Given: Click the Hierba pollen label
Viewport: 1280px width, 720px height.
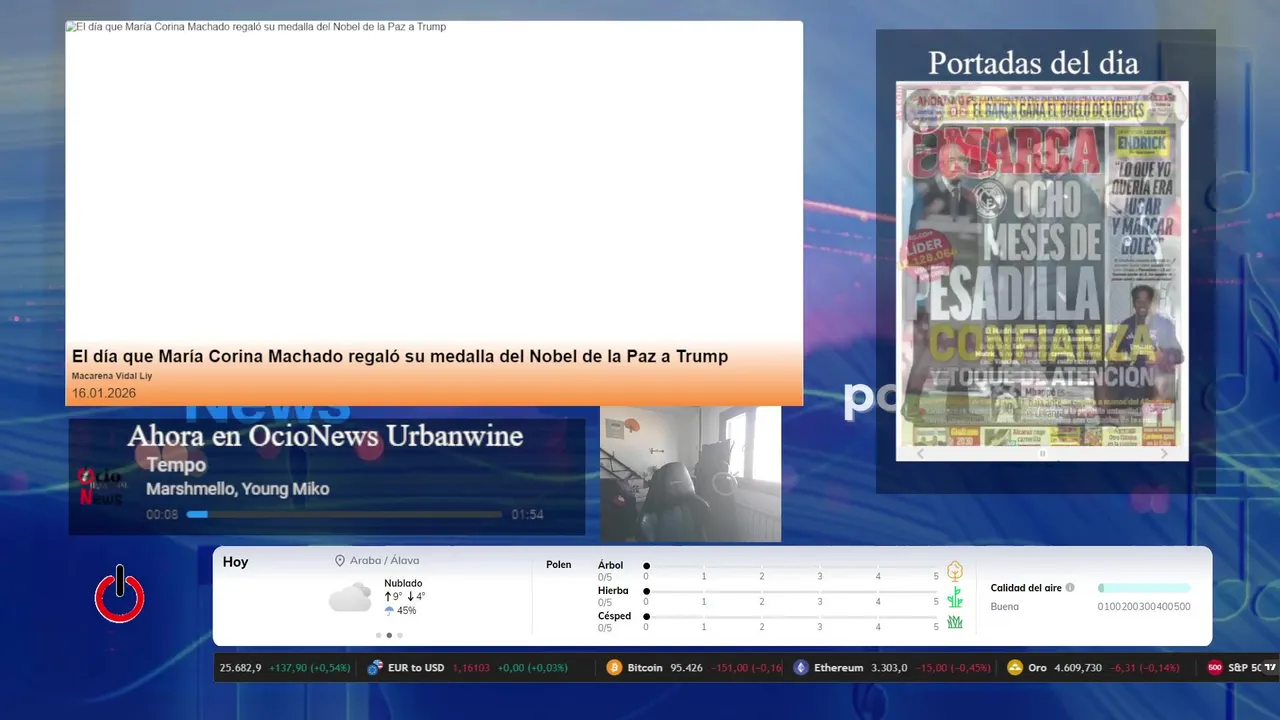Looking at the screenshot, I should 613,591.
